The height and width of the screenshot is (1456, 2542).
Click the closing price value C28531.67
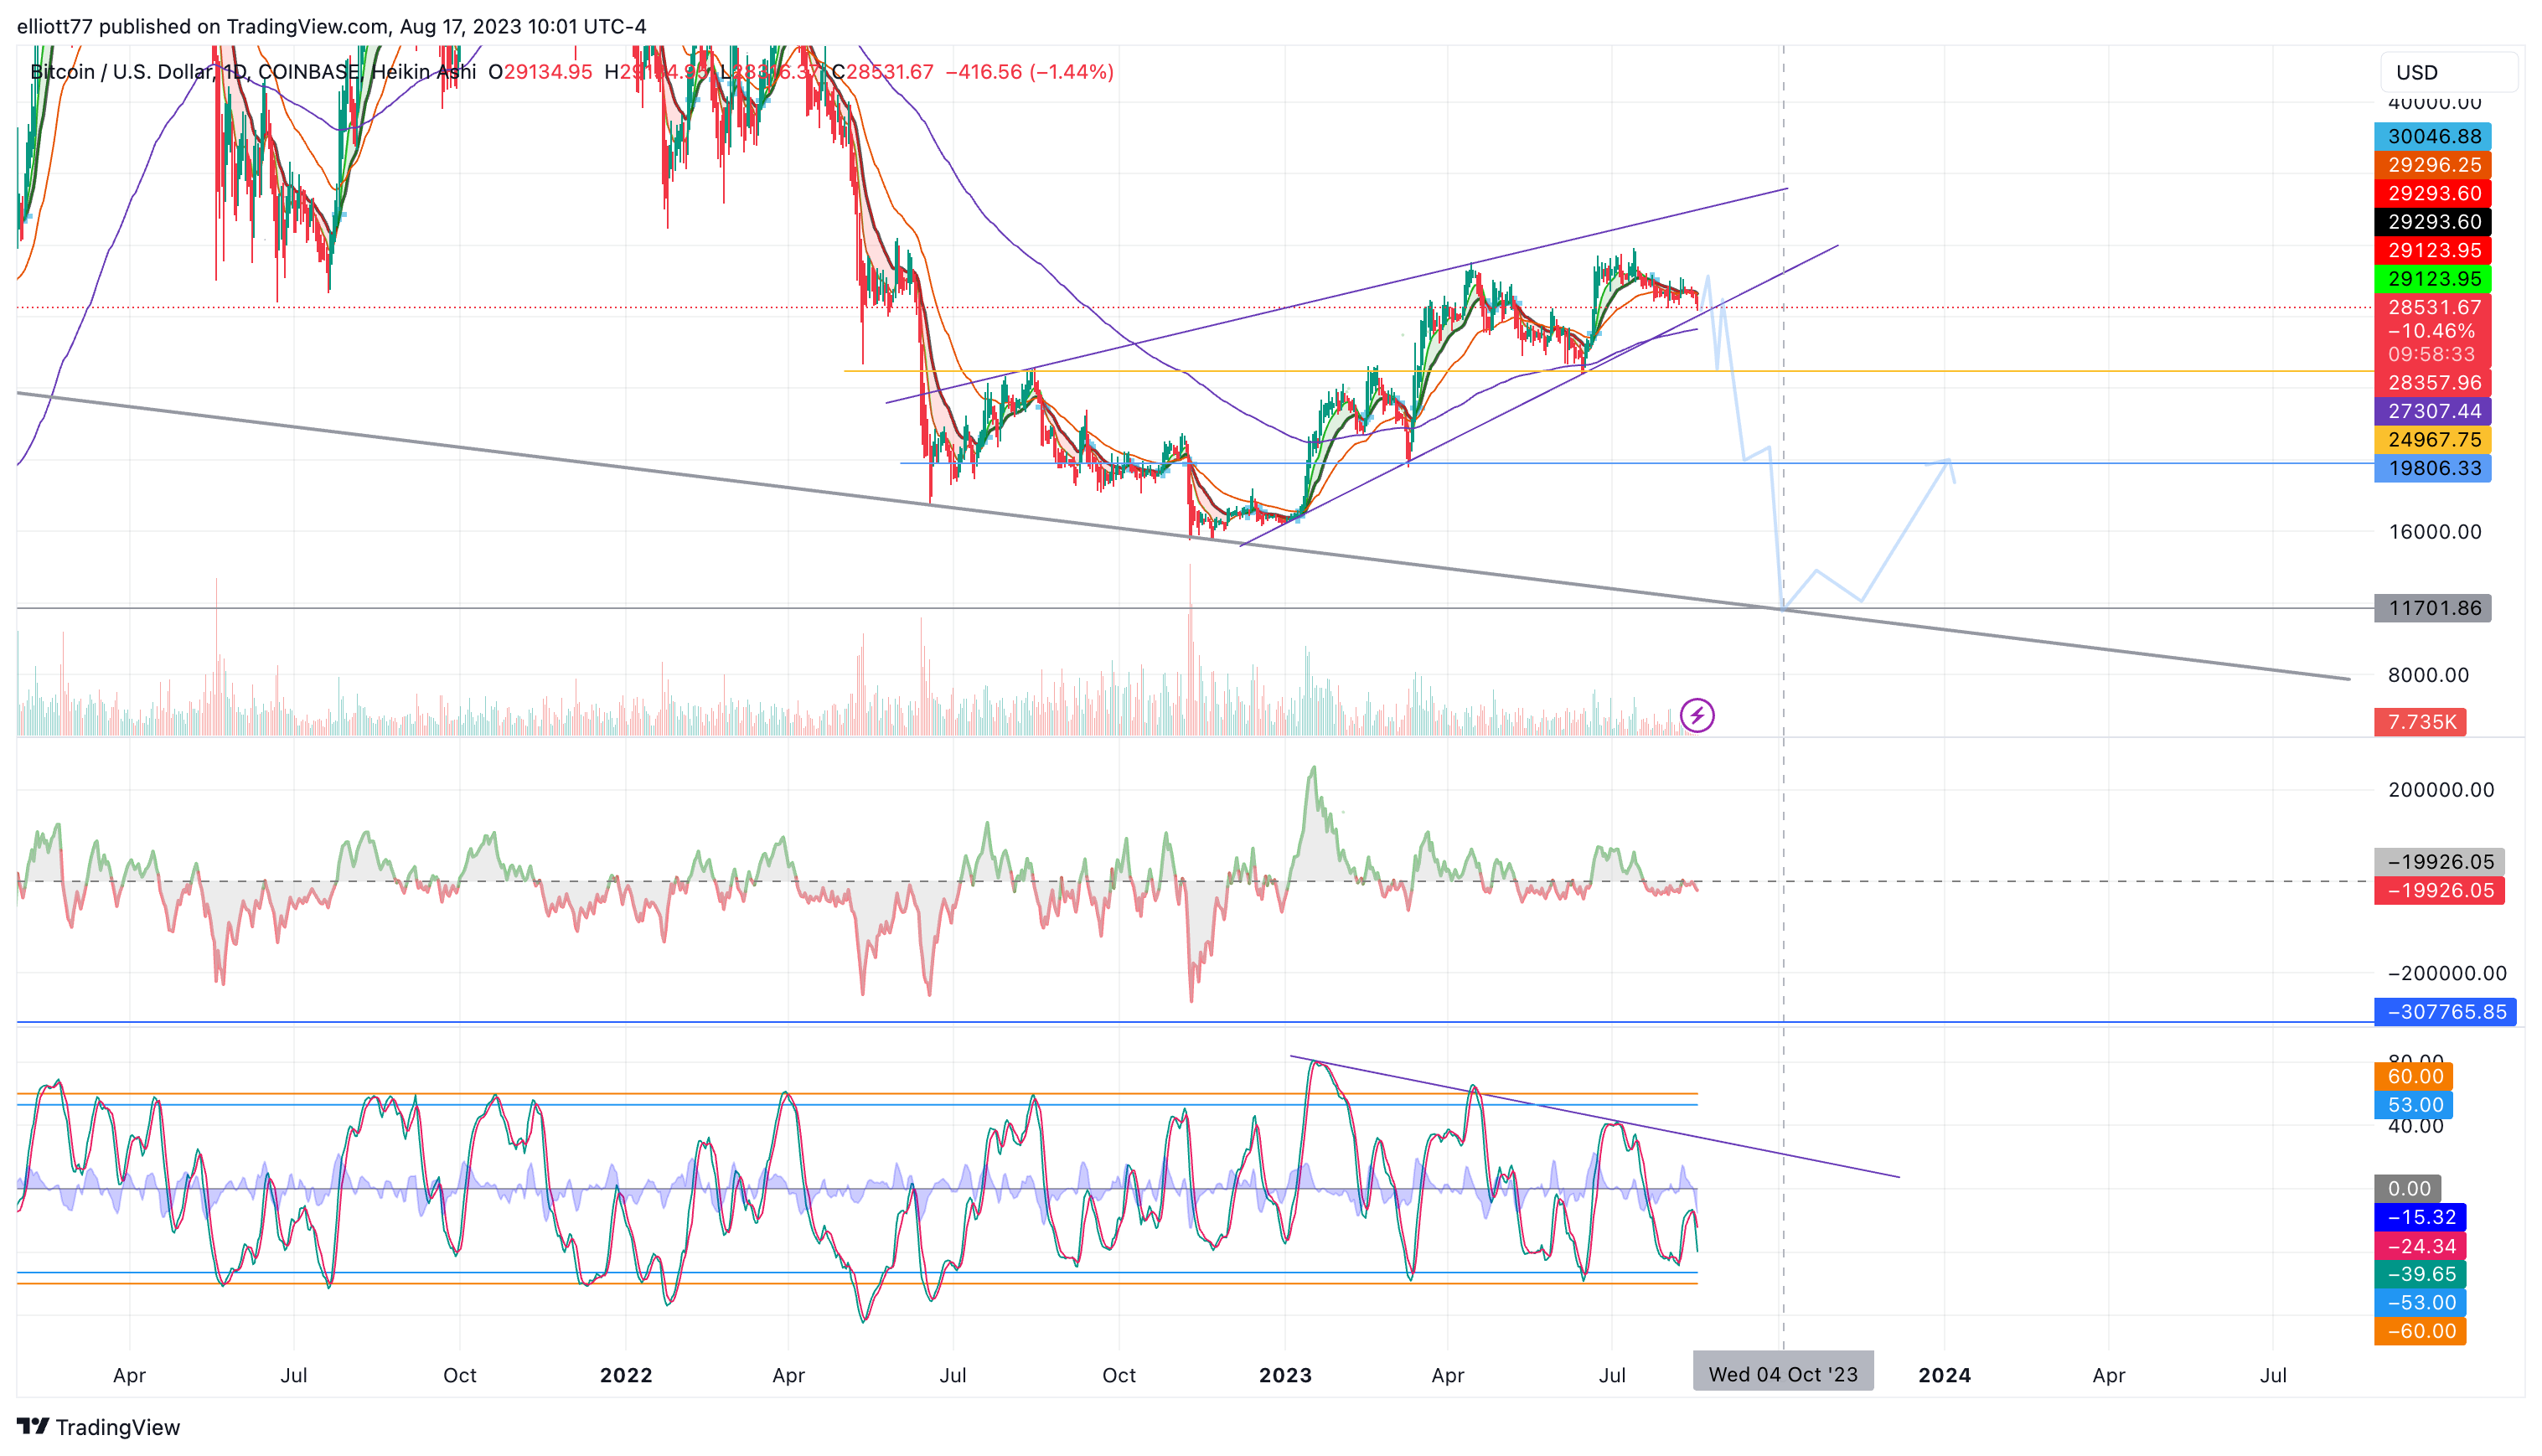point(883,72)
